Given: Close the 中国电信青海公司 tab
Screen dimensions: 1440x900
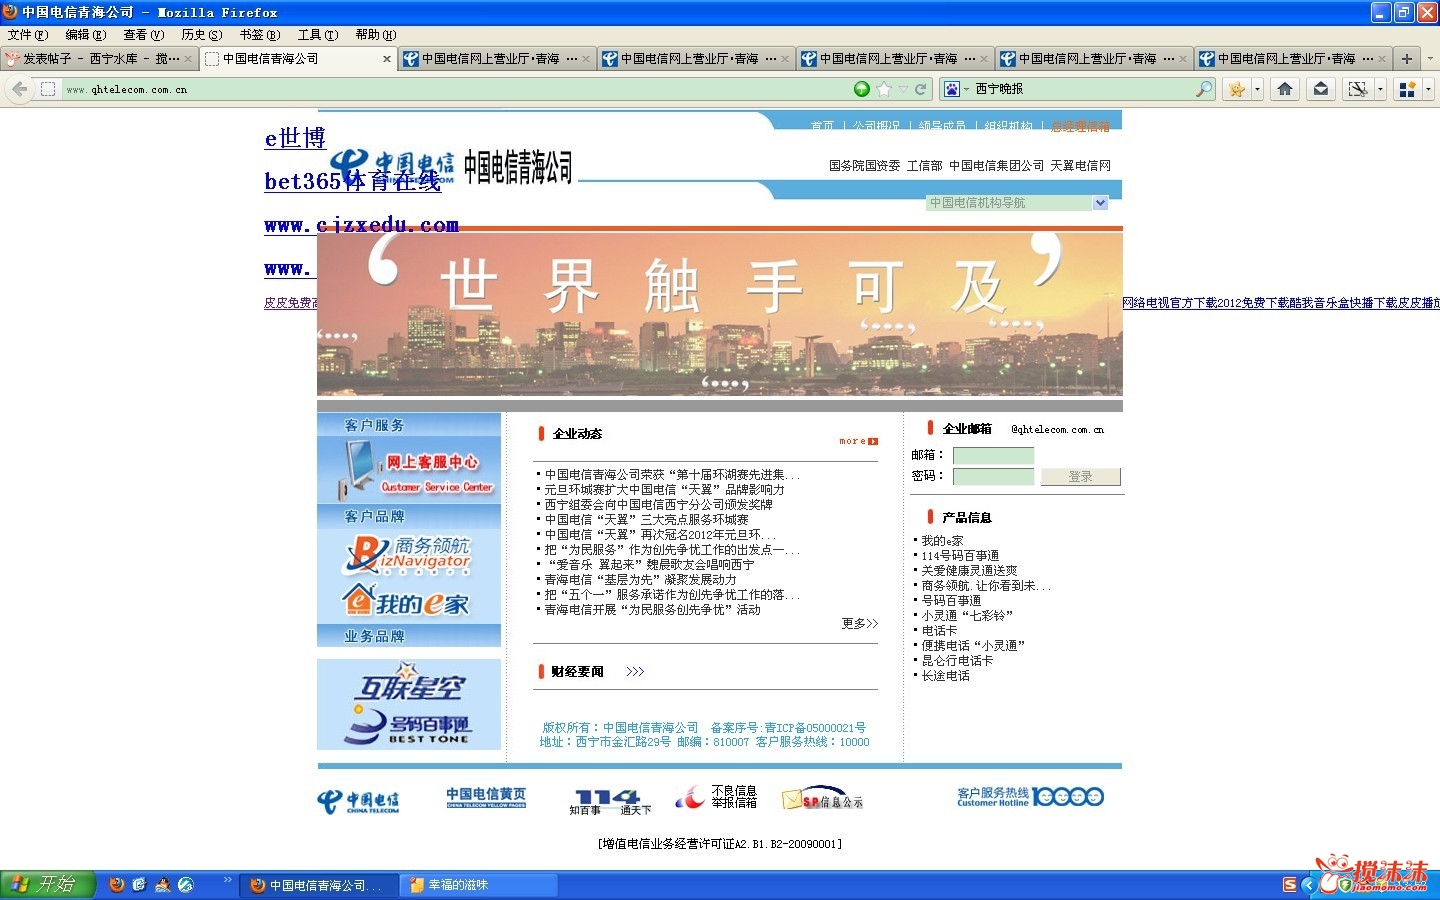Looking at the screenshot, I should tap(387, 59).
